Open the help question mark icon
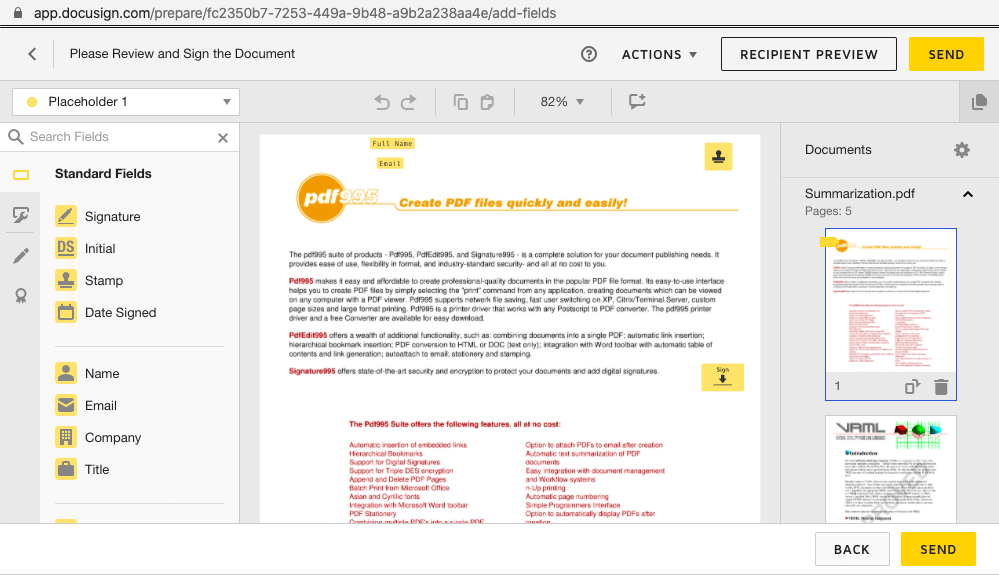This screenshot has width=999, height=575. click(x=589, y=54)
